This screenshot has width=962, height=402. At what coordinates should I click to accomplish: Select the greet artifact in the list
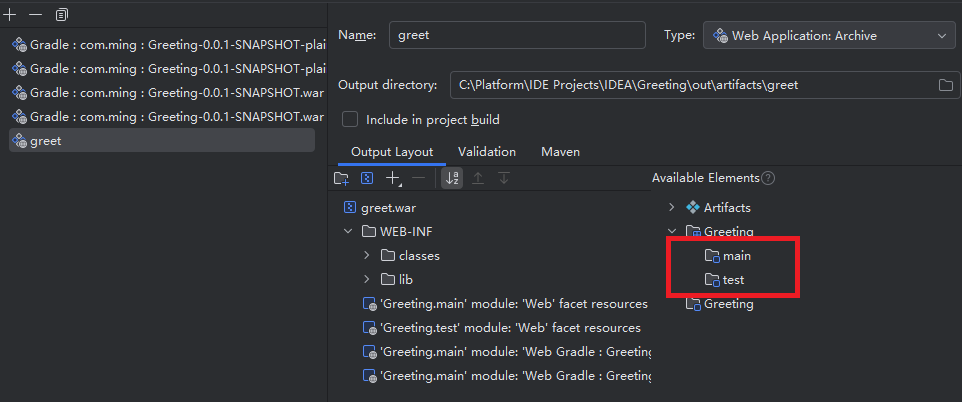162,141
